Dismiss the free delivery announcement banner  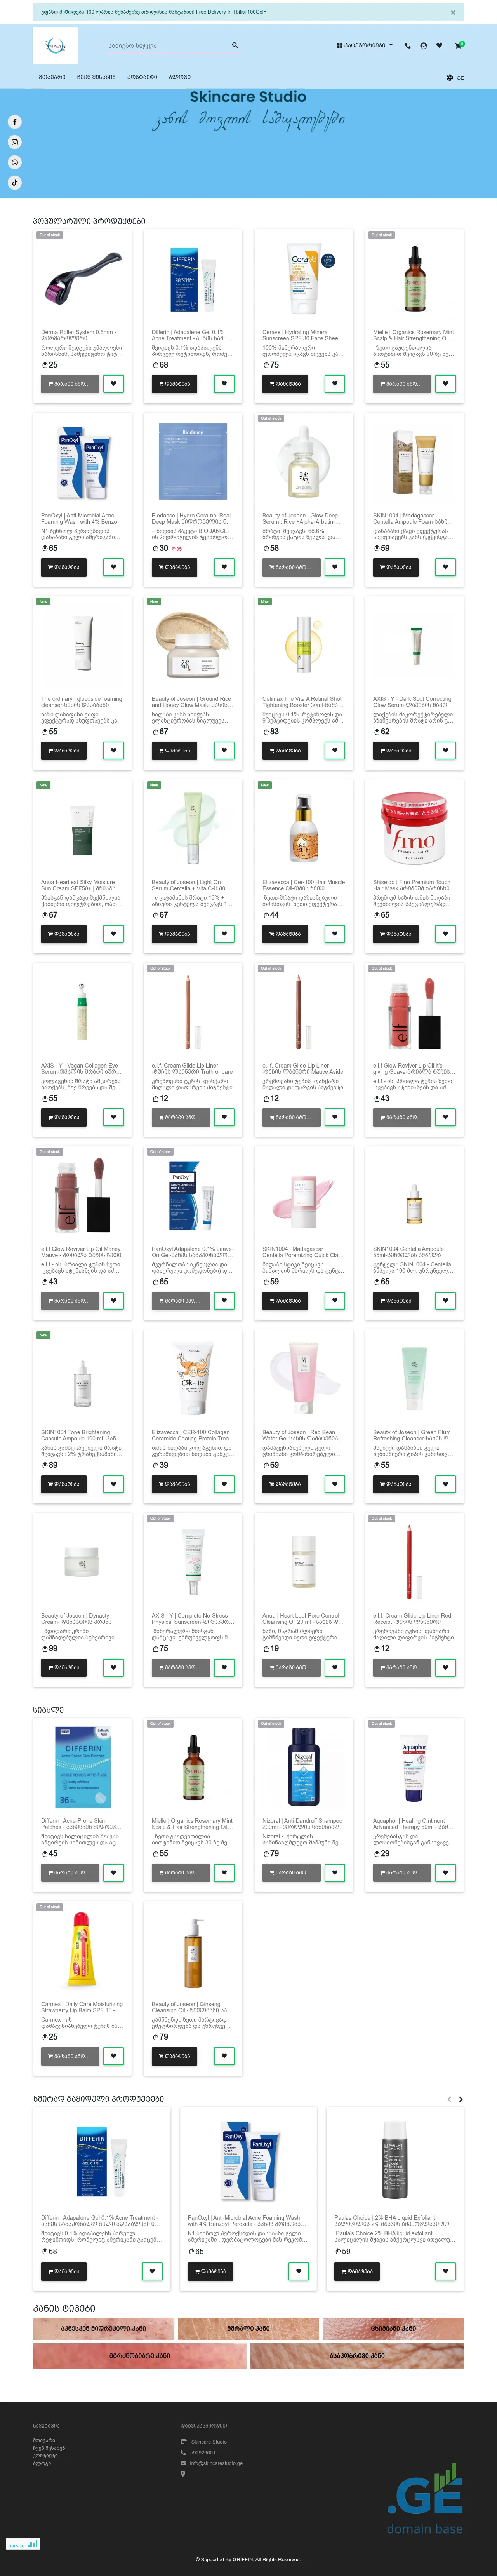pyautogui.click(x=453, y=12)
